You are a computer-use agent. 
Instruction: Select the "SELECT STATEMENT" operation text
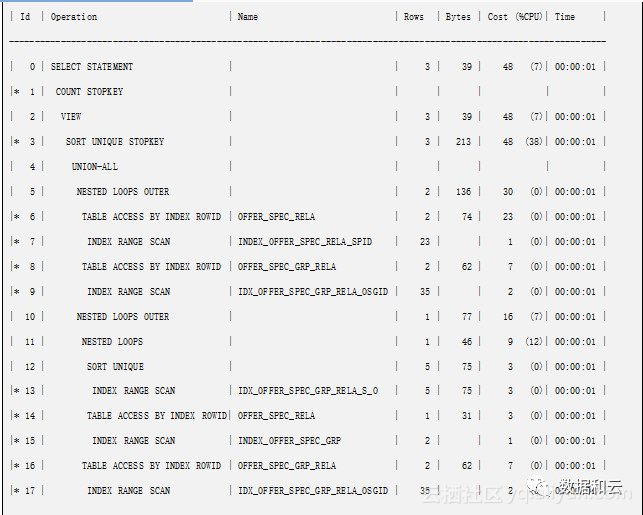pyautogui.click(x=92, y=66)
